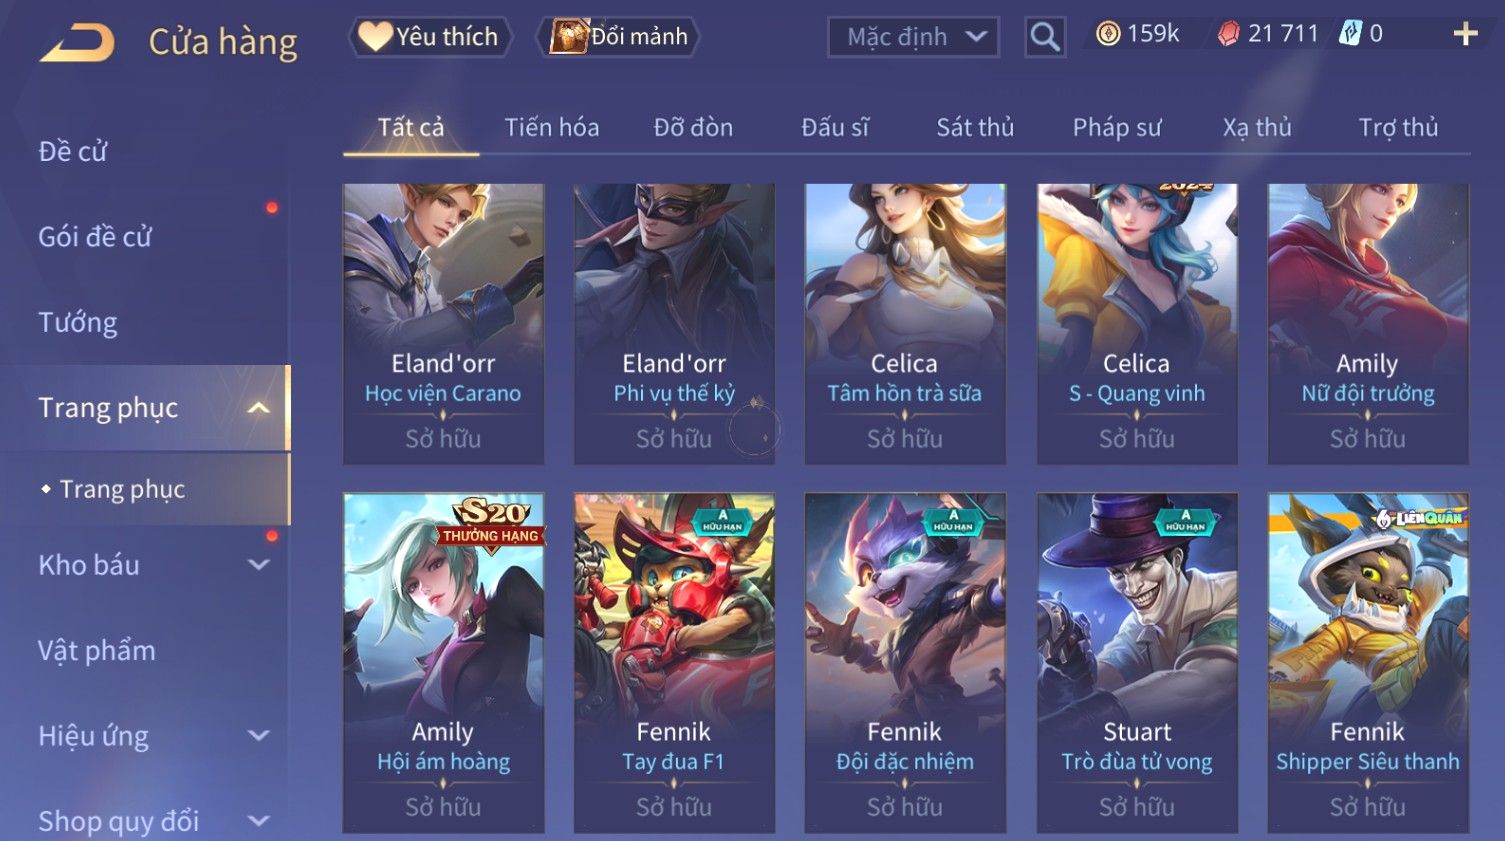Image resolution: width=1505 pixels, height=841 pixels.
Task: Open the search magnifier icon
Action: (1045, 37)
